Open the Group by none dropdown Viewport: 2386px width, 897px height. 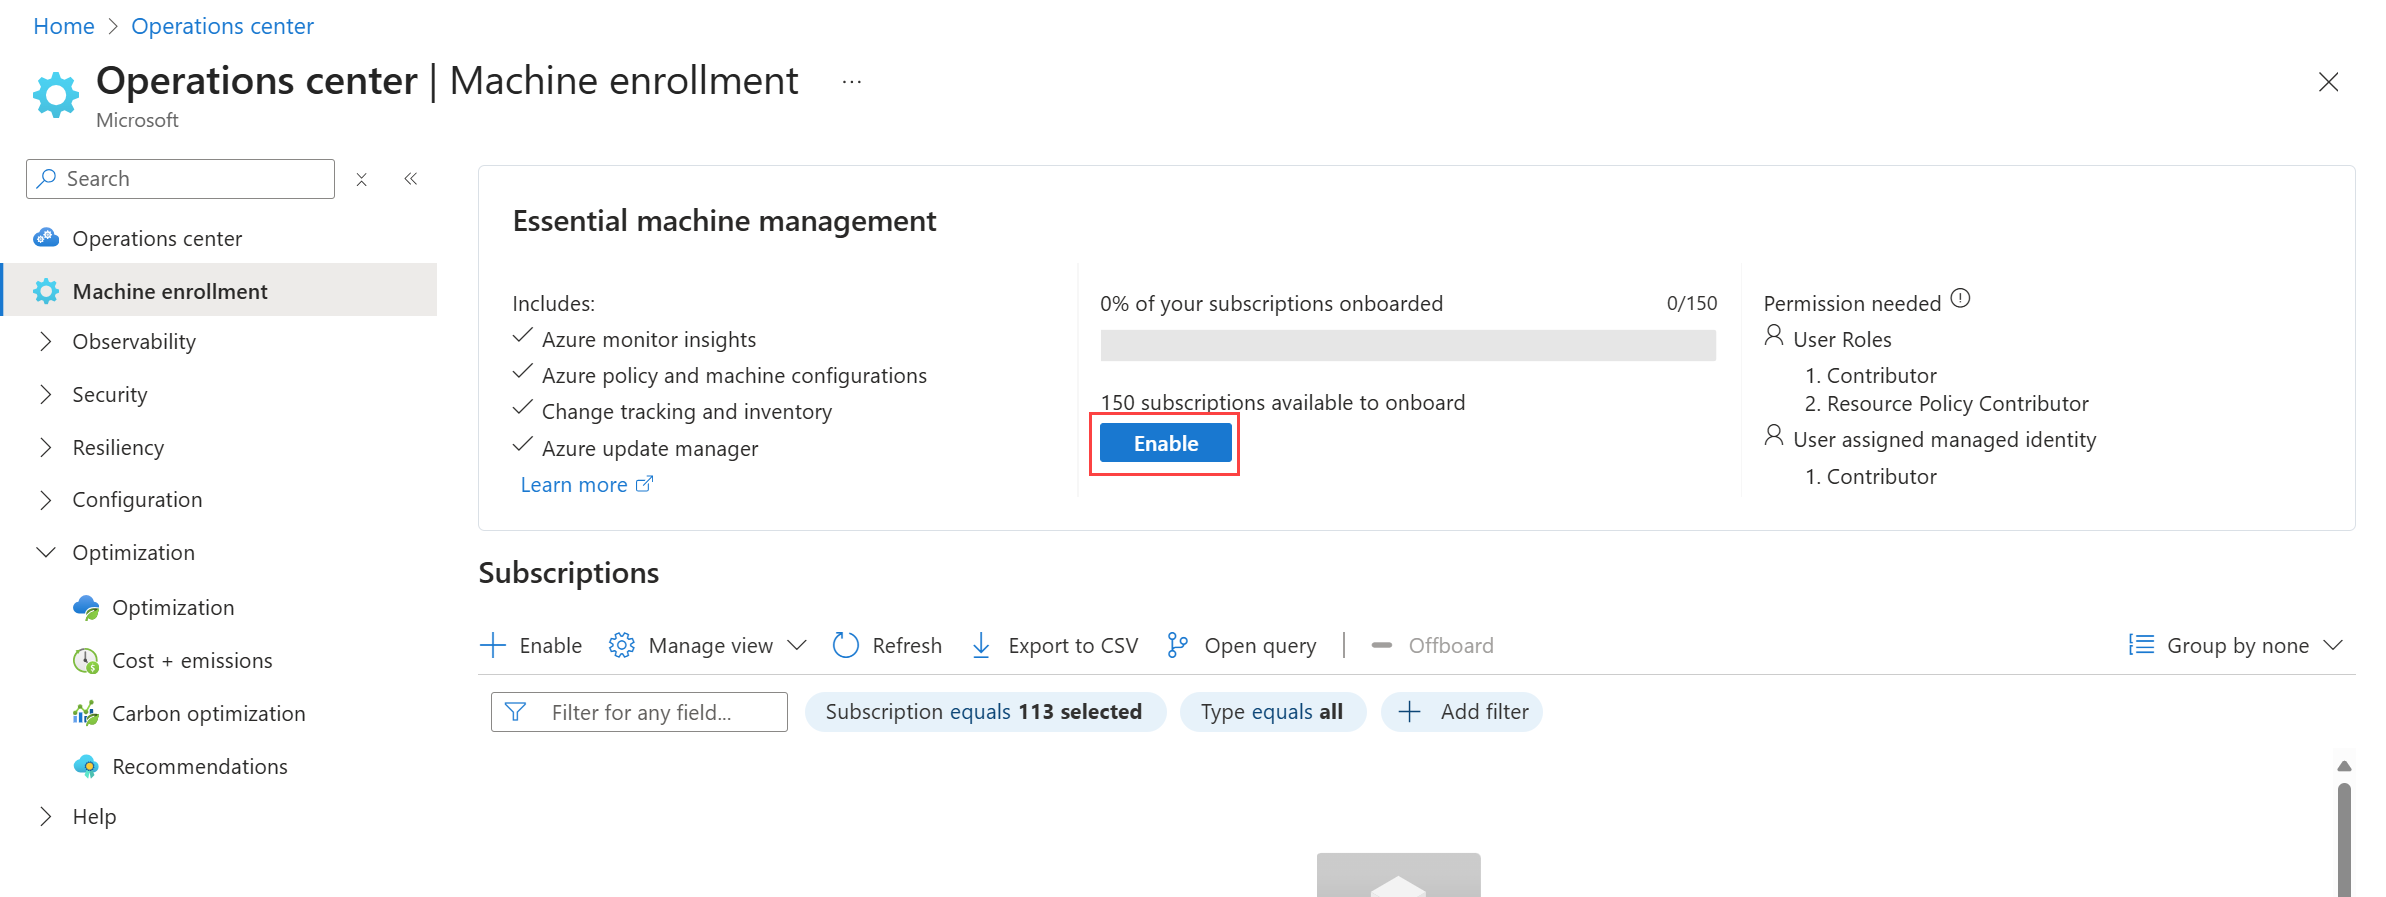tap(2236, 646)
